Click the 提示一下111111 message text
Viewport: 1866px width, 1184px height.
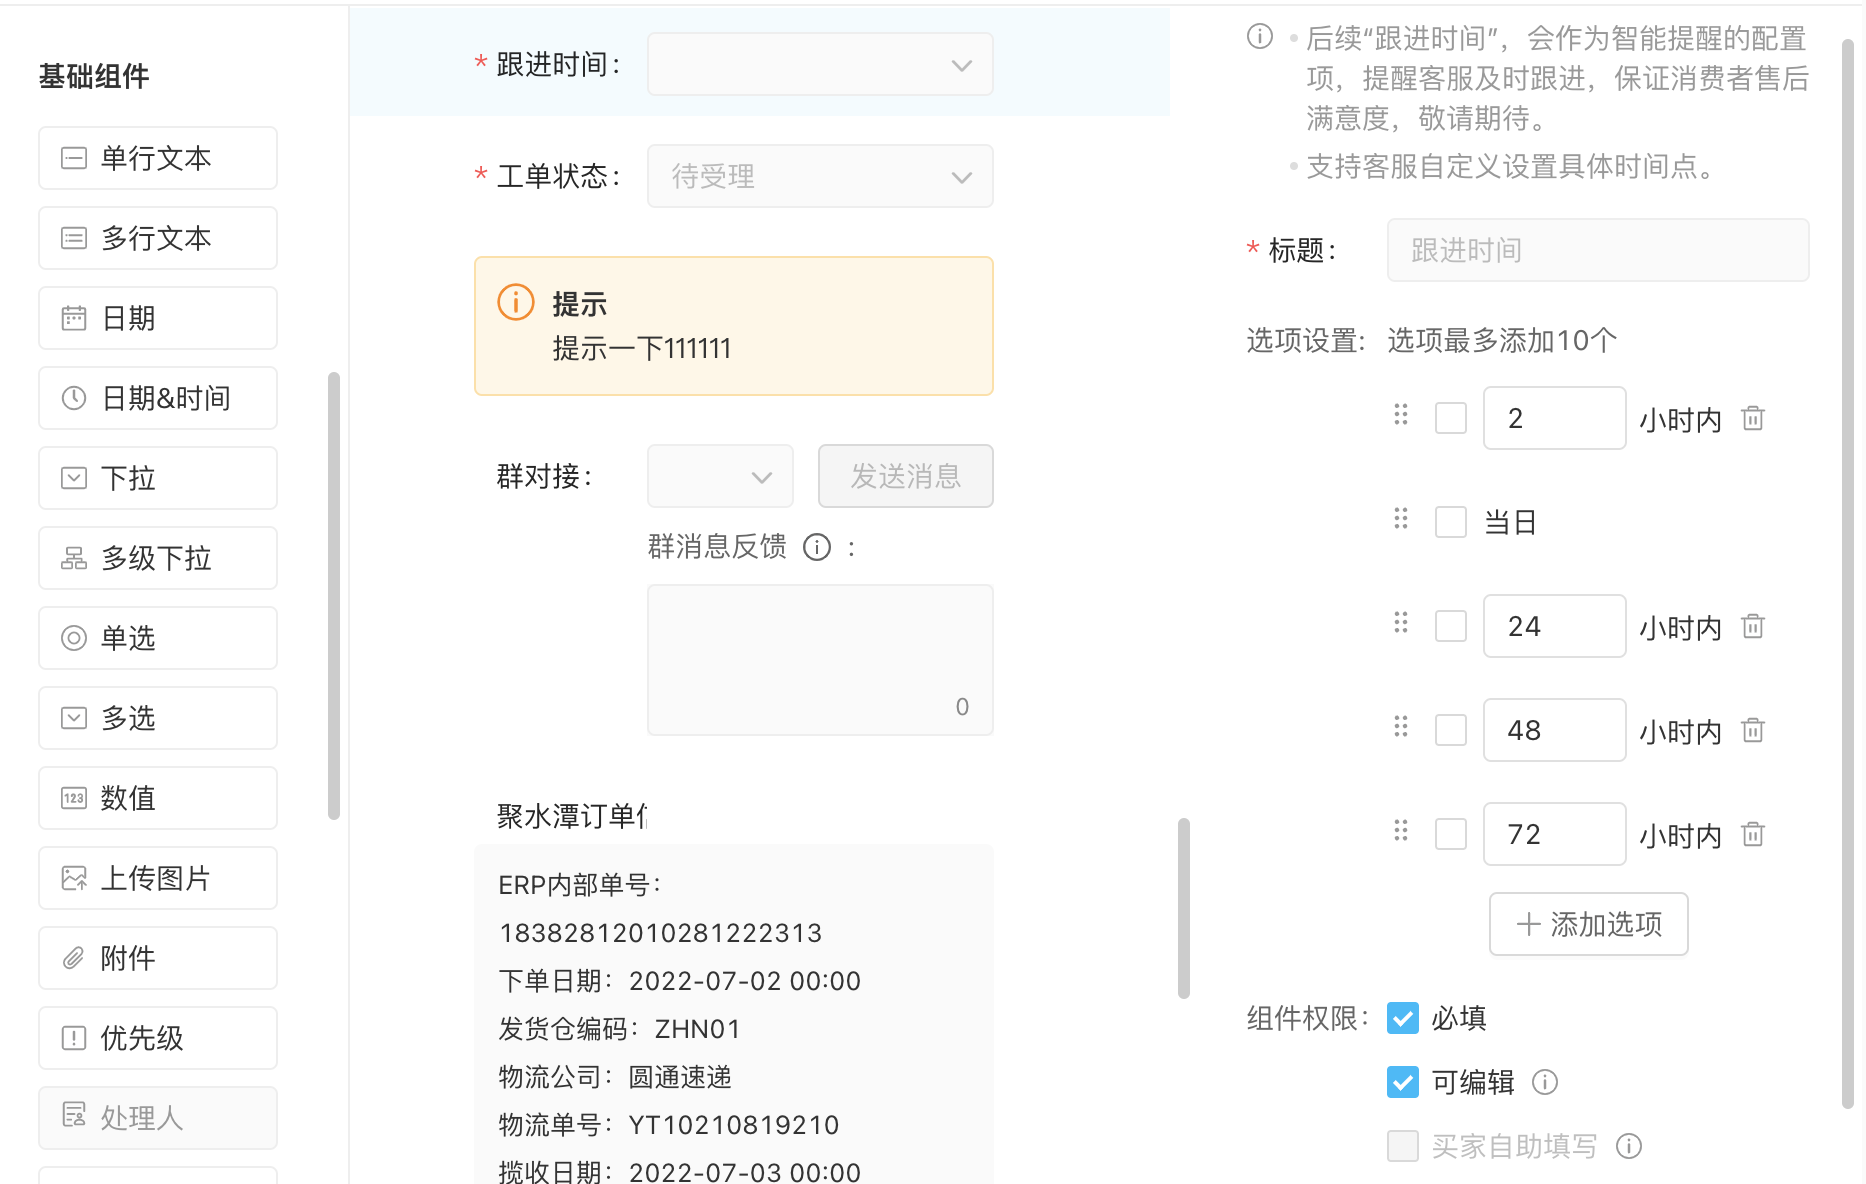(642, 349)
